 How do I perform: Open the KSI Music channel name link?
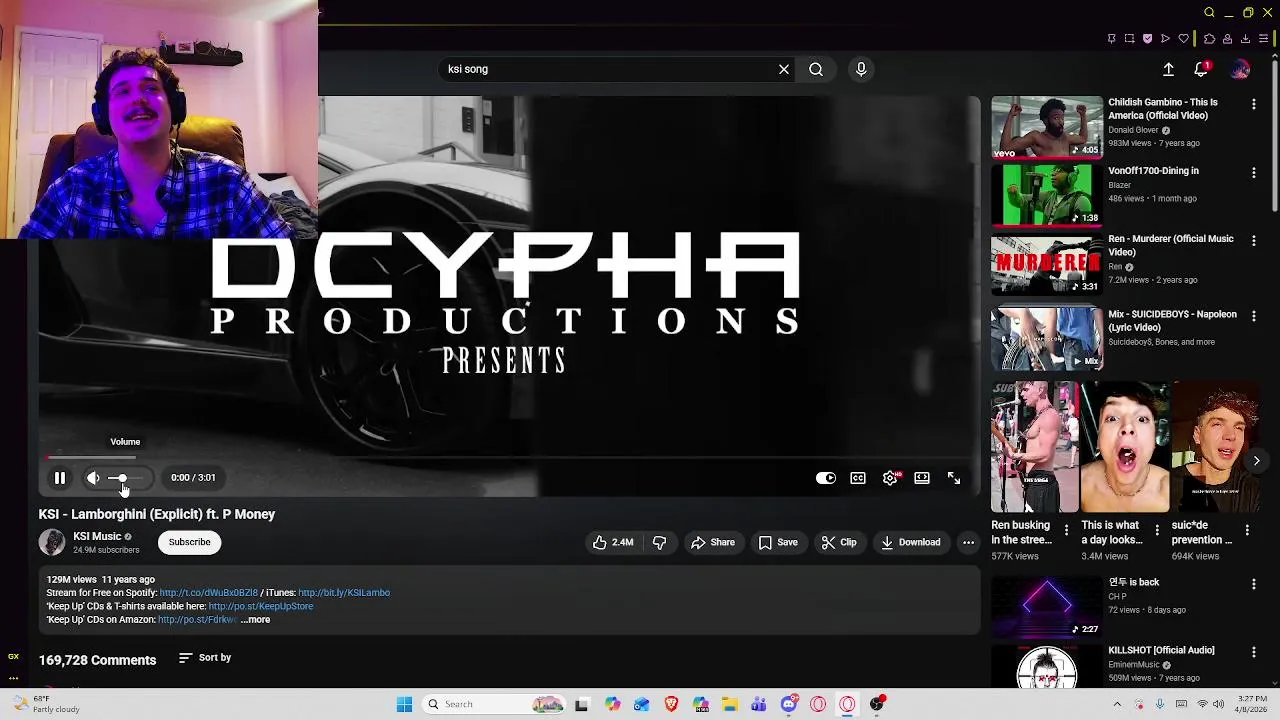pos(97,536)
